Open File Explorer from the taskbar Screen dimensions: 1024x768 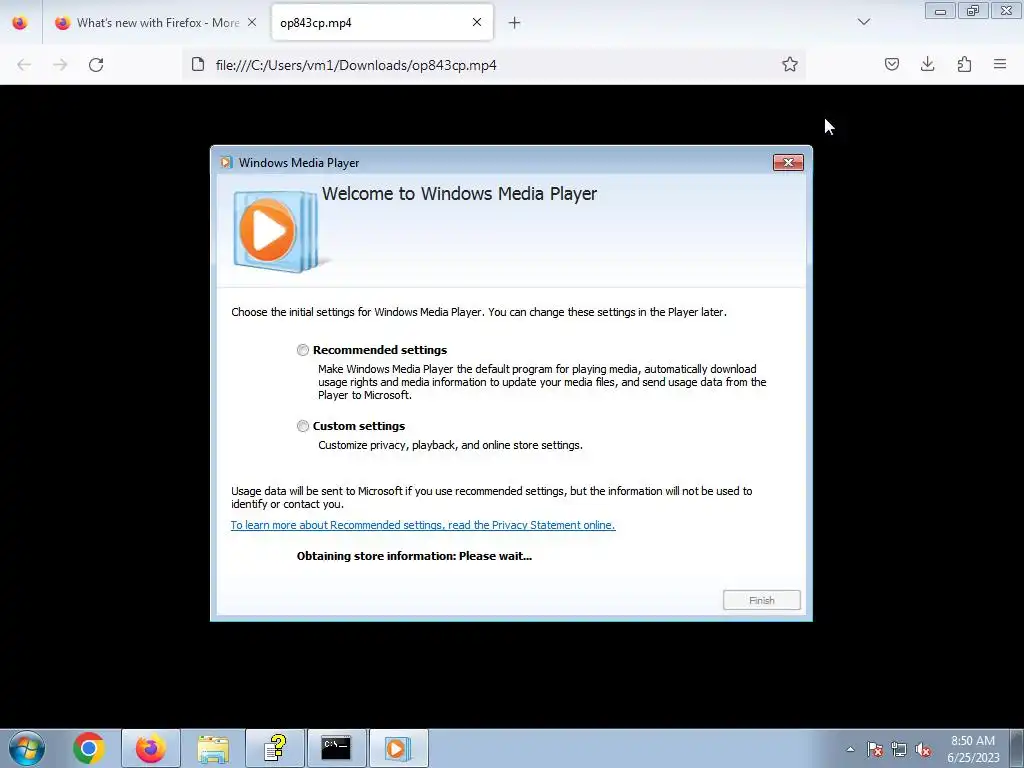(213, 748)
